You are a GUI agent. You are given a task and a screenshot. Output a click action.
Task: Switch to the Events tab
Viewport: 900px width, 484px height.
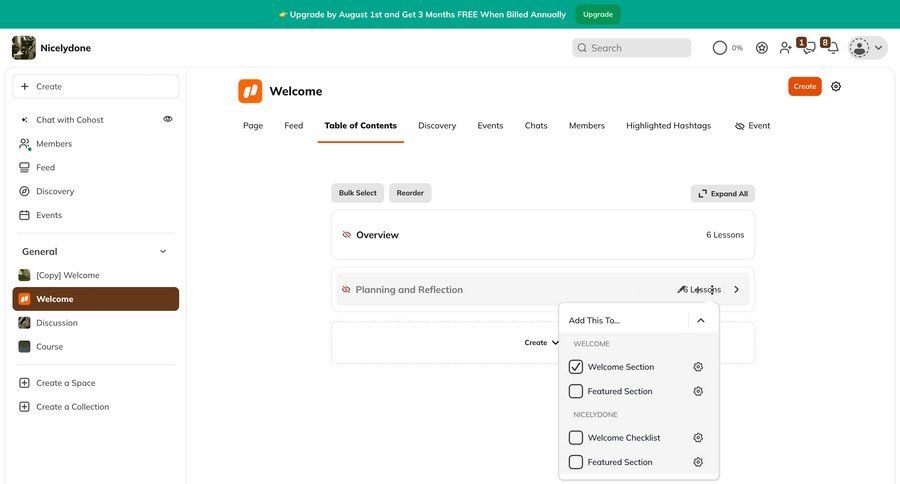coord(490,125)
